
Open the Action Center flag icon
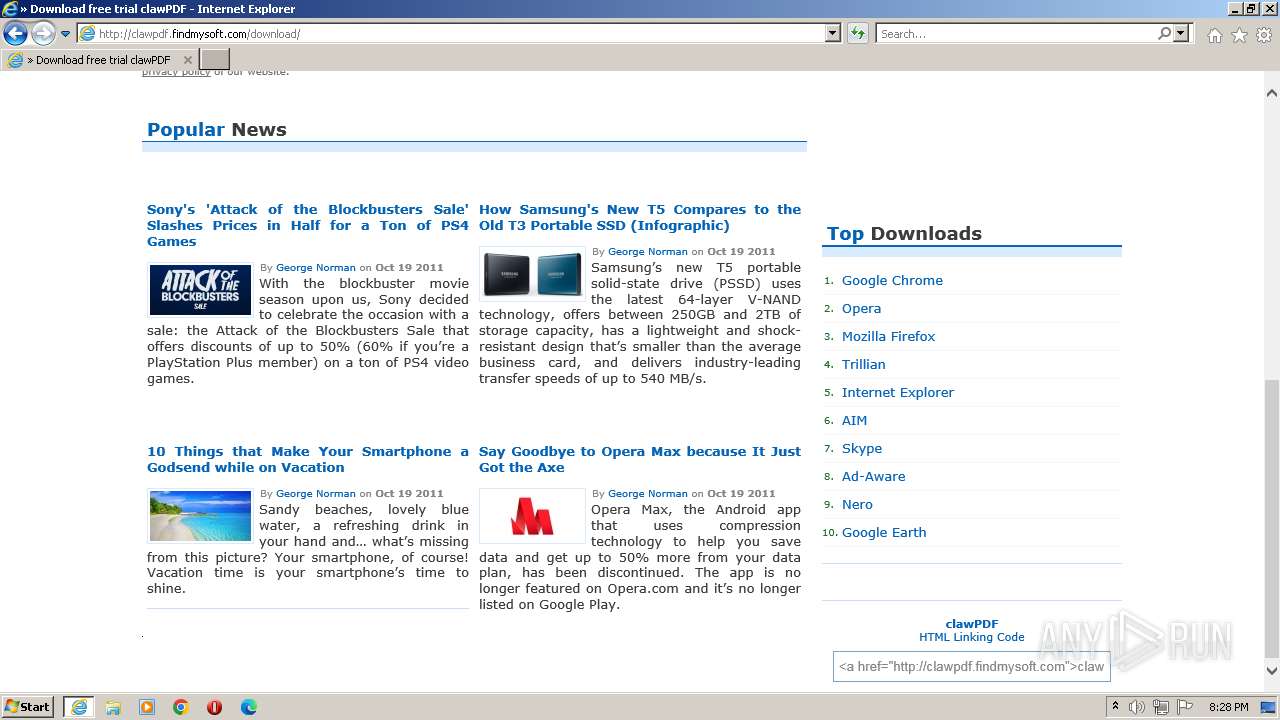(1185, 707)
